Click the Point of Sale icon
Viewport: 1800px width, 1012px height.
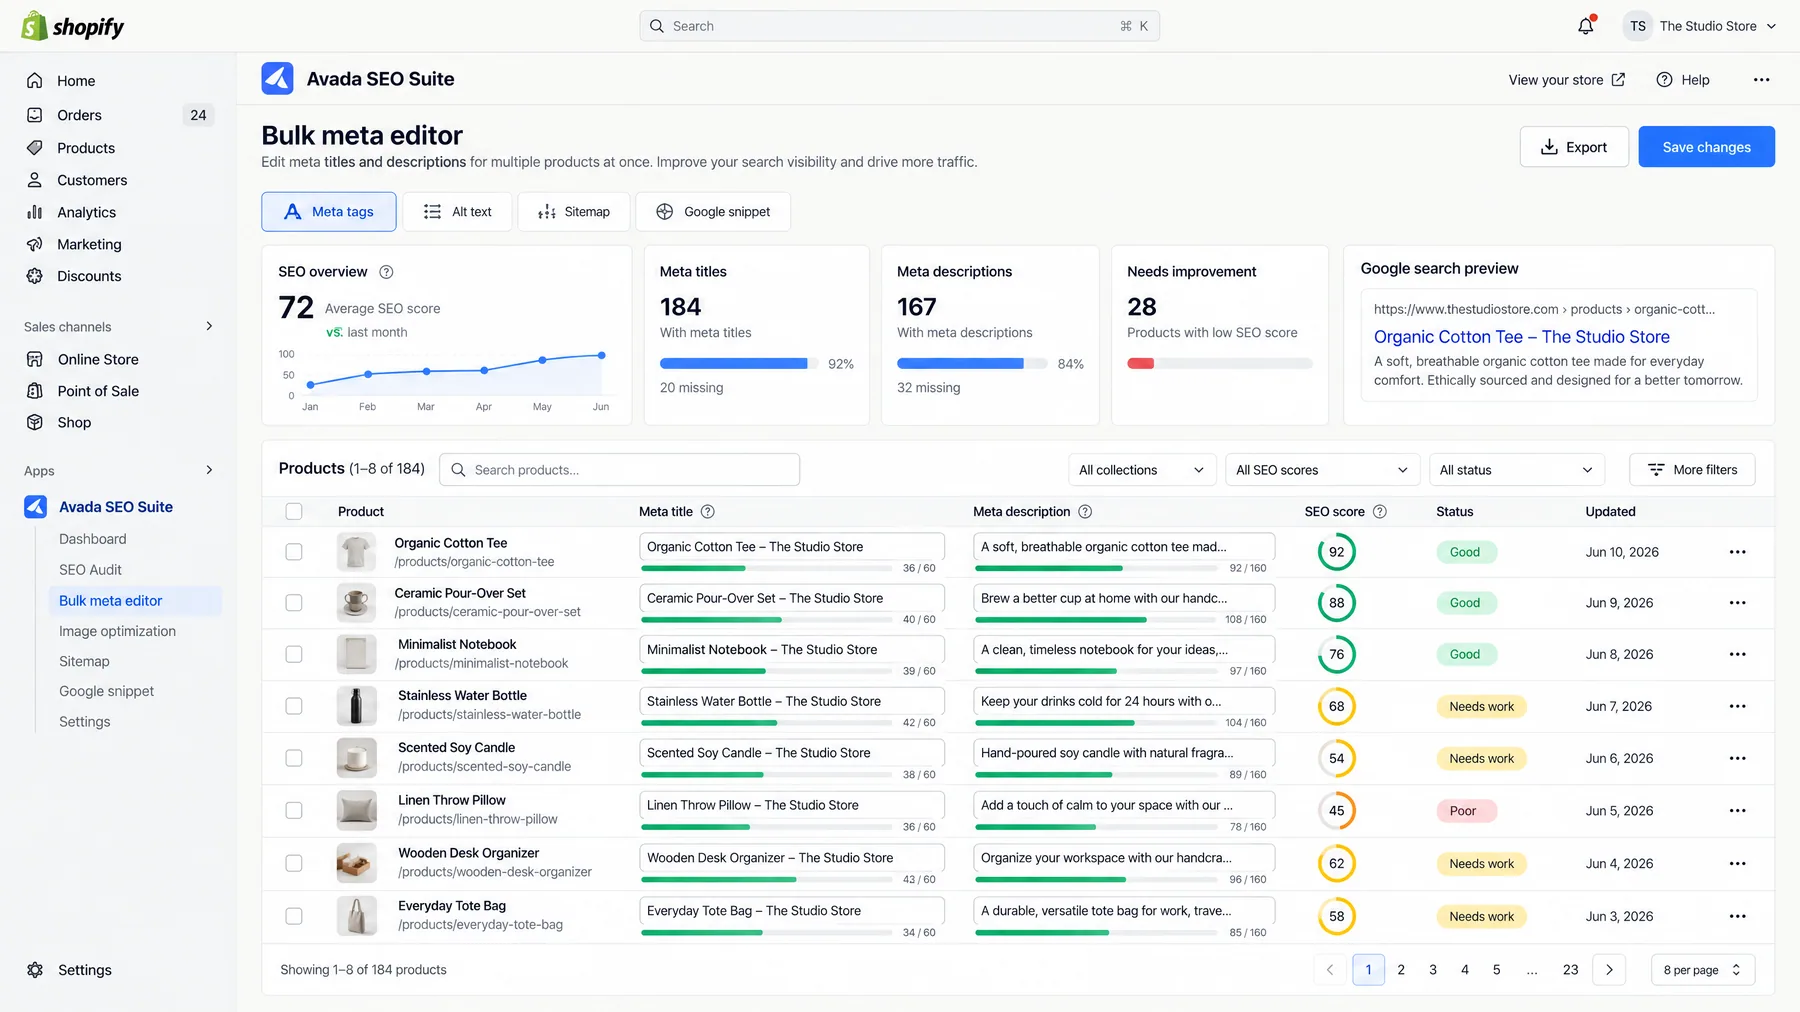[35, 391]
